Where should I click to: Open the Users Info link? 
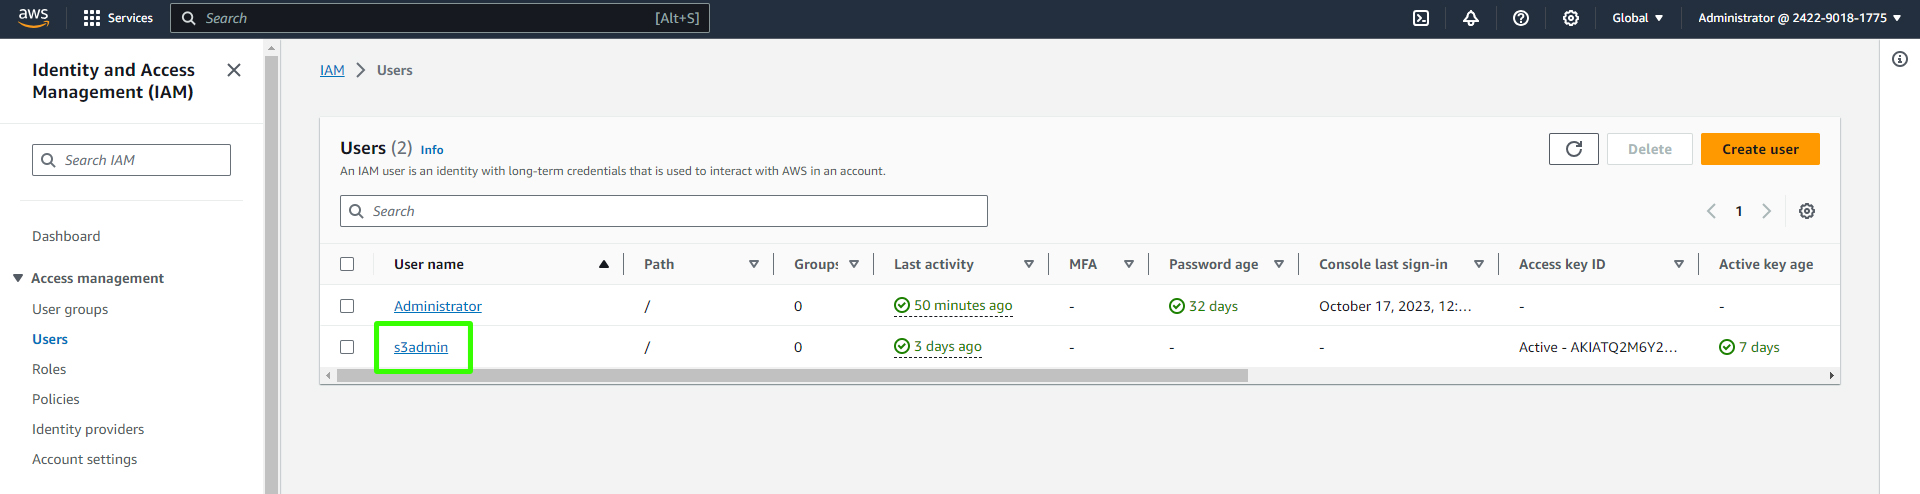(x=432, y=150)
